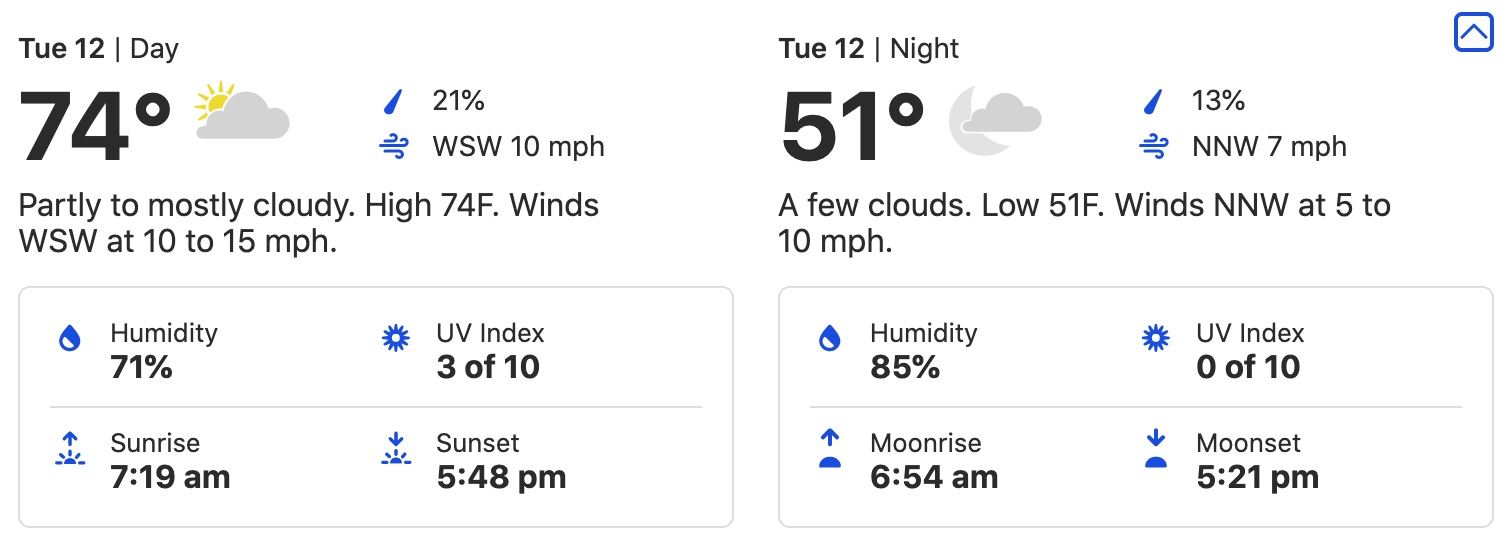Image resolution: width=1508 pixels, height=546 pixels.
Task: Click the partly cloudy sun icon
Action: 242,112
